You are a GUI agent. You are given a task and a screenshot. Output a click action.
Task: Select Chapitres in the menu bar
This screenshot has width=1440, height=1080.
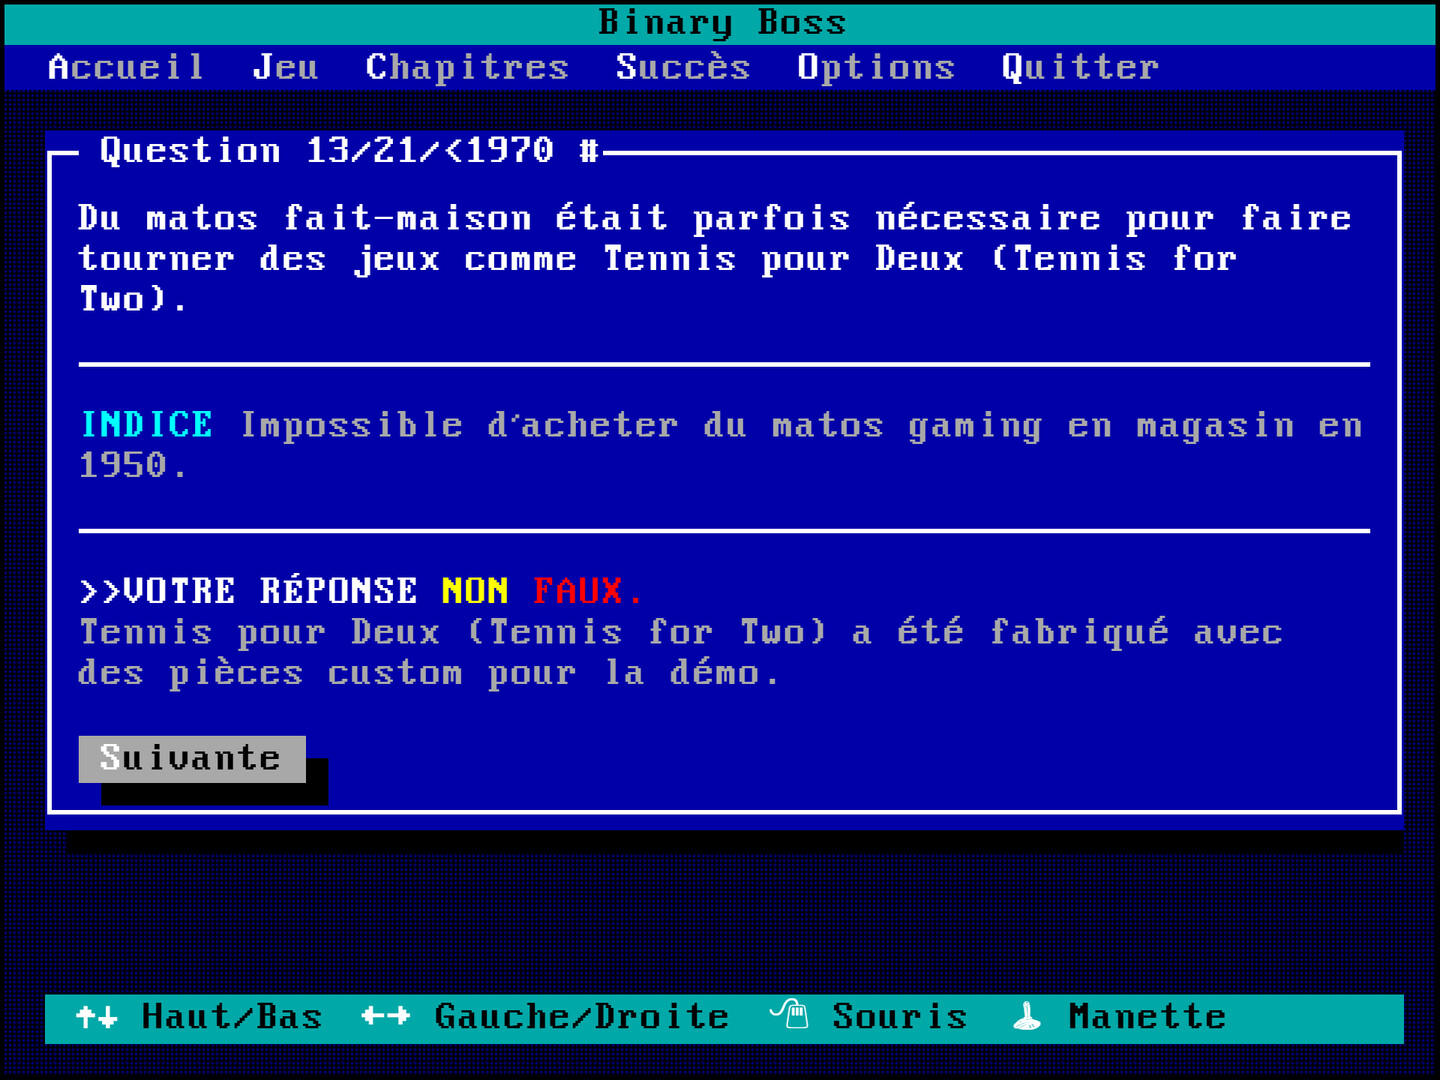[x=466, y=67]
